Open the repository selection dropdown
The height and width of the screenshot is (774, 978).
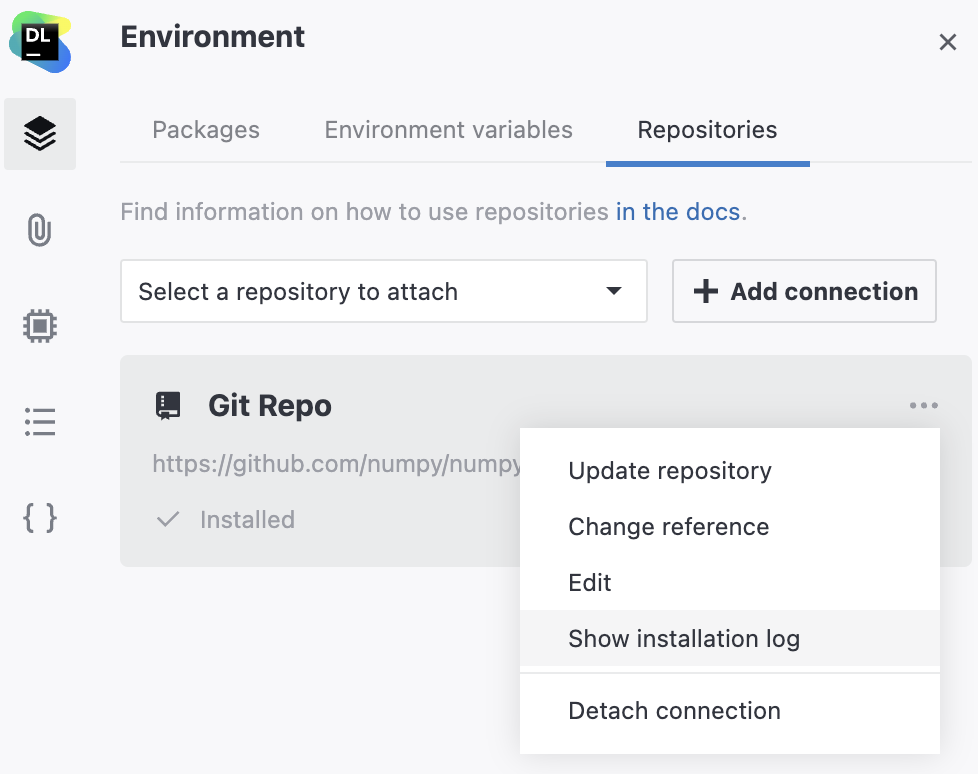coord(383,291)
